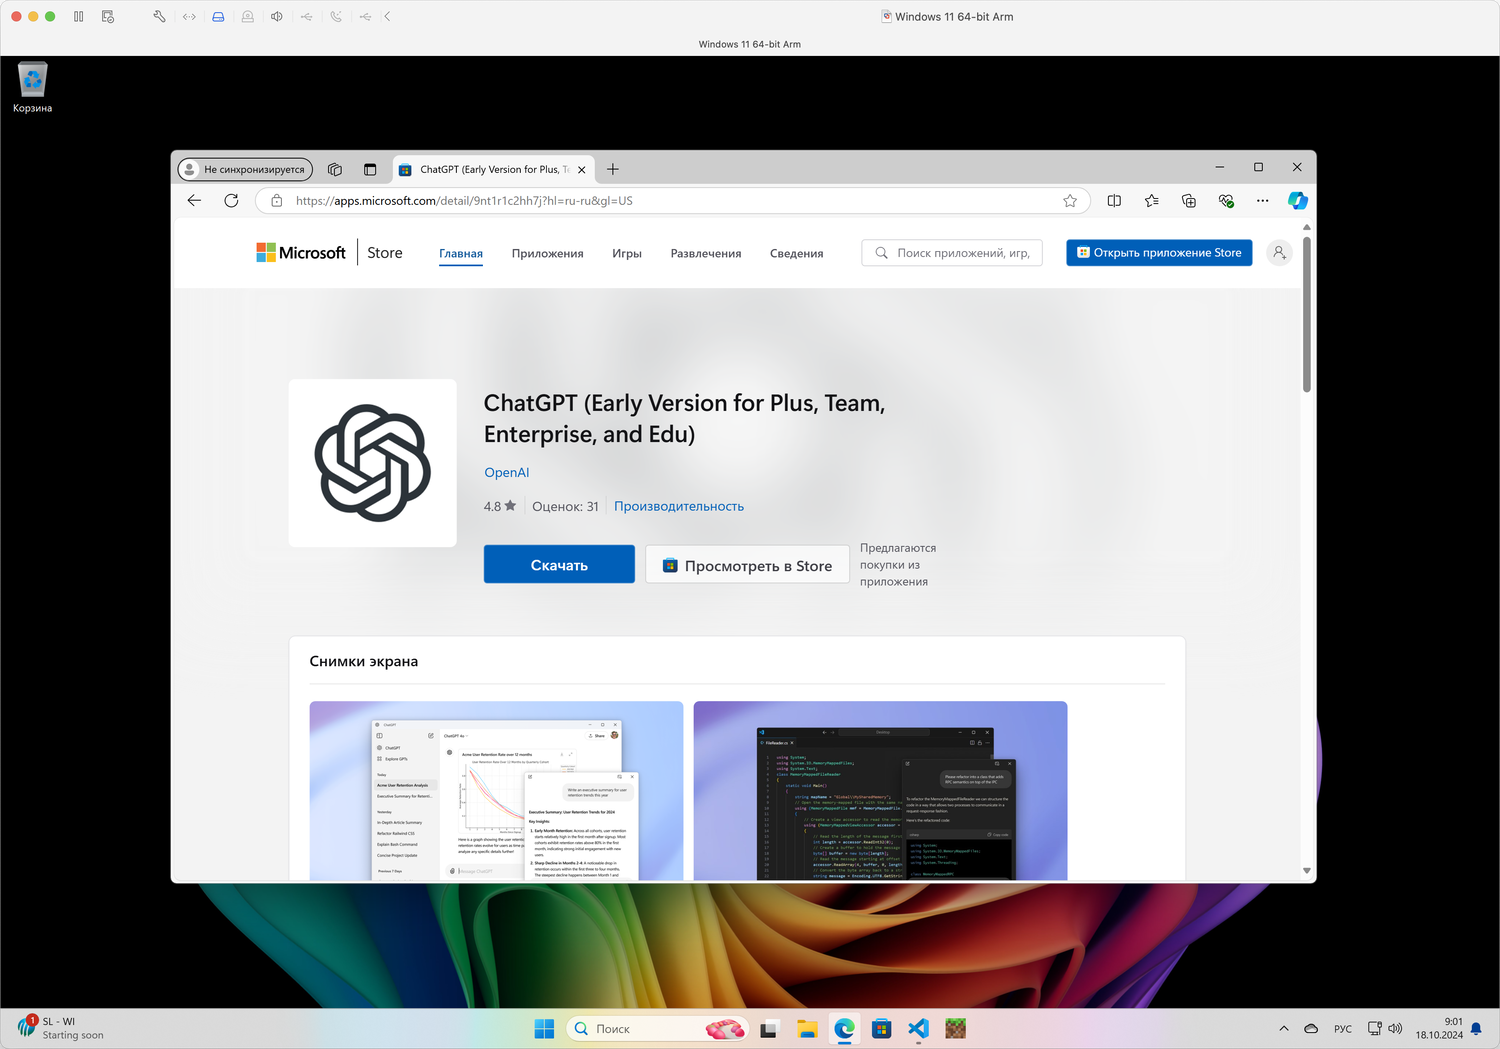This screenshot has width=1500, height=1049.
Task: Click the address bar URL
Action: point(464,201)
